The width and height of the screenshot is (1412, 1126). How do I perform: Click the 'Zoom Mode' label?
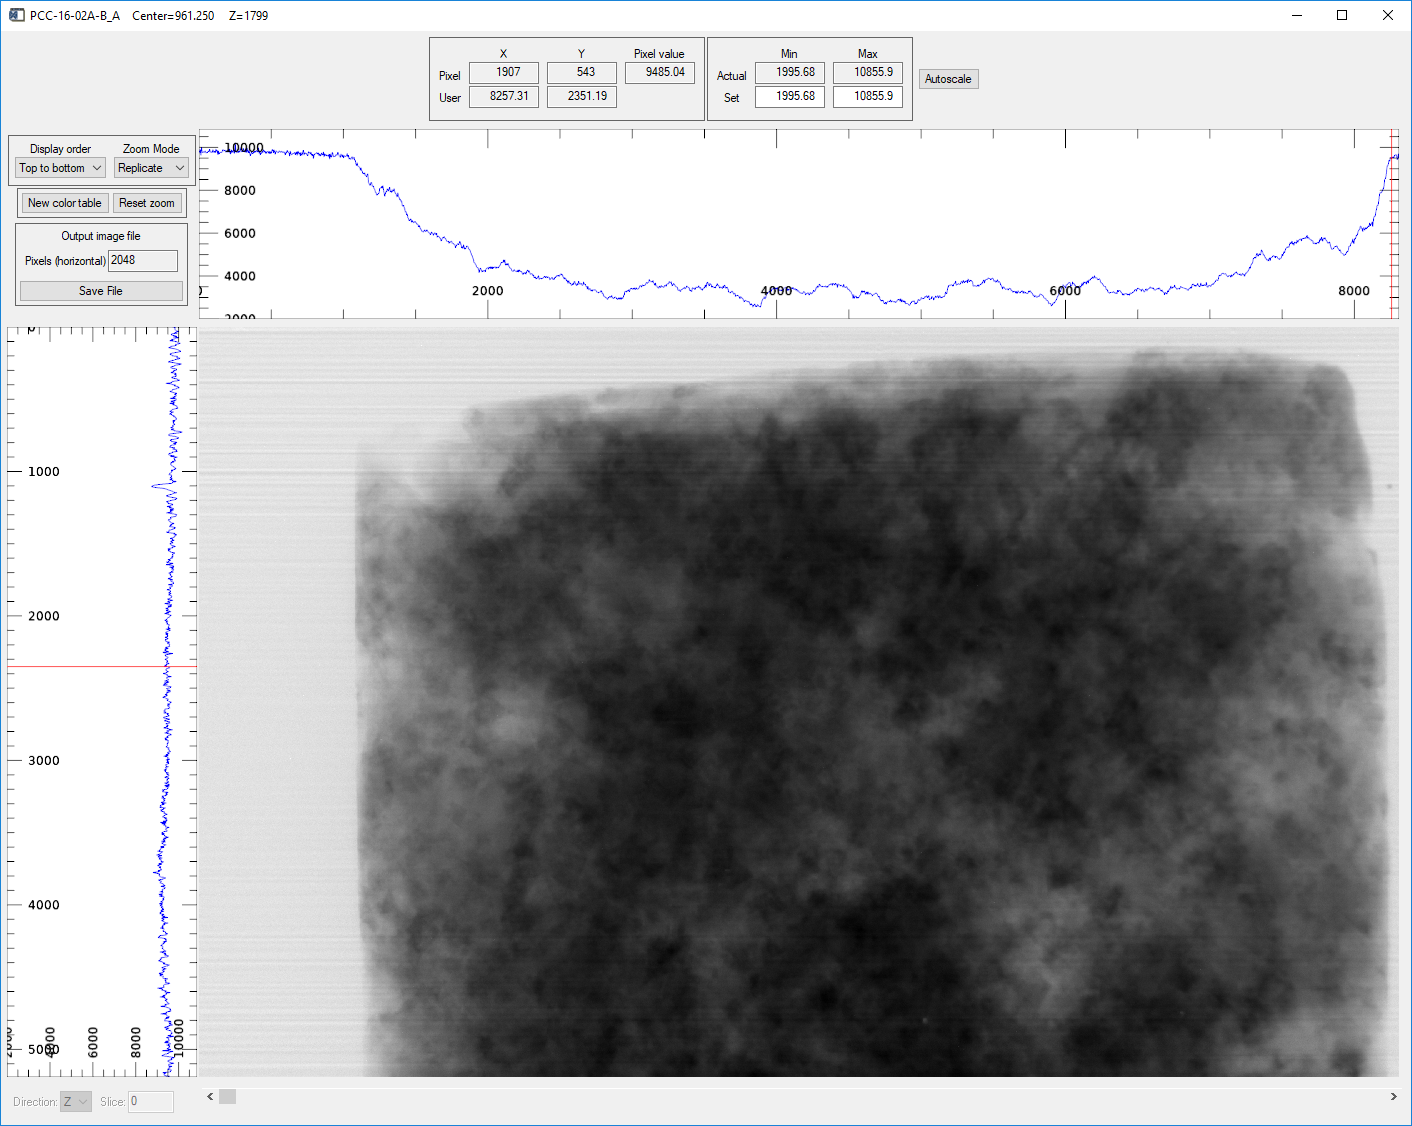[x=151, y=149]
